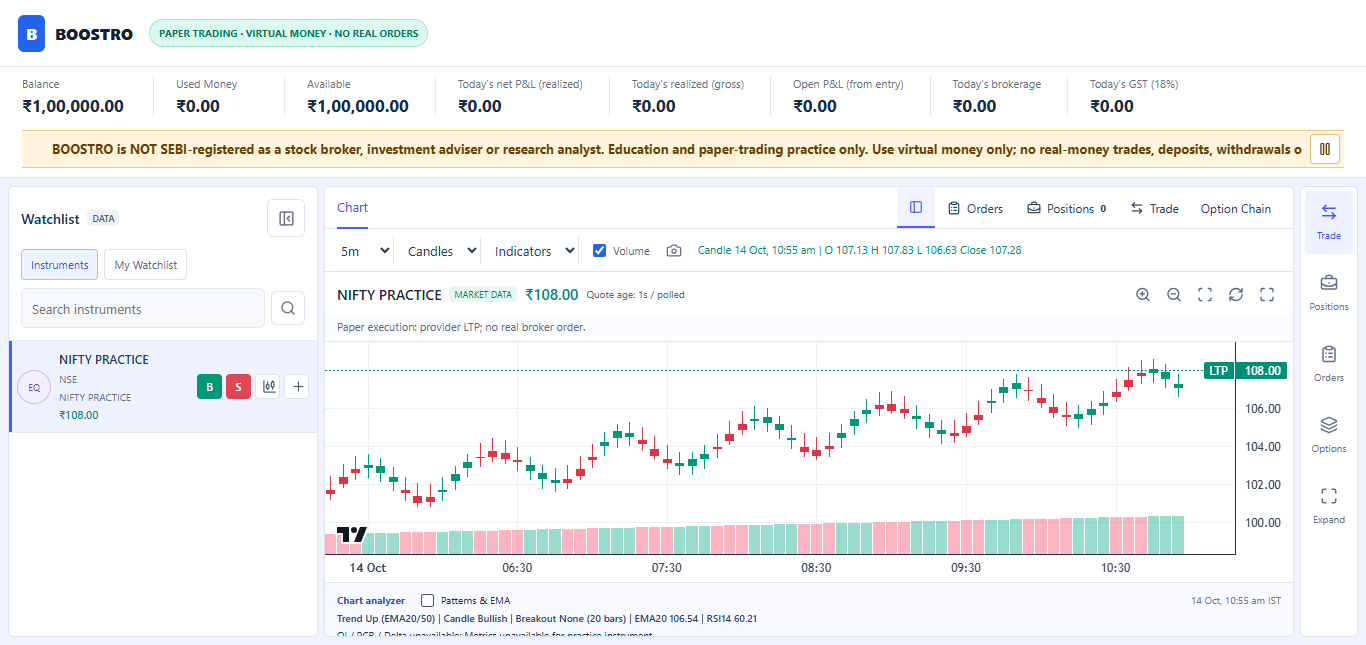Image resolution: width=1366 pixels, height=645 pixels.
Task: Click the PAPER TRADING virtual money badge
Action: [288, 33]
